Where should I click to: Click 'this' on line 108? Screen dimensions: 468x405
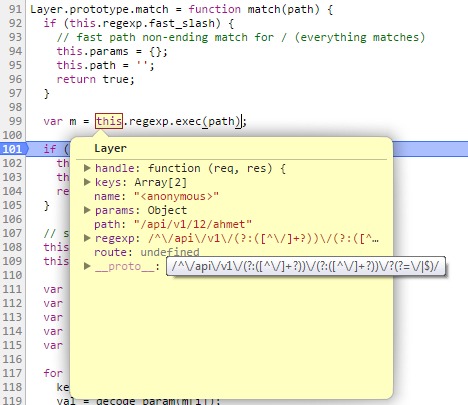click(56, 247)
